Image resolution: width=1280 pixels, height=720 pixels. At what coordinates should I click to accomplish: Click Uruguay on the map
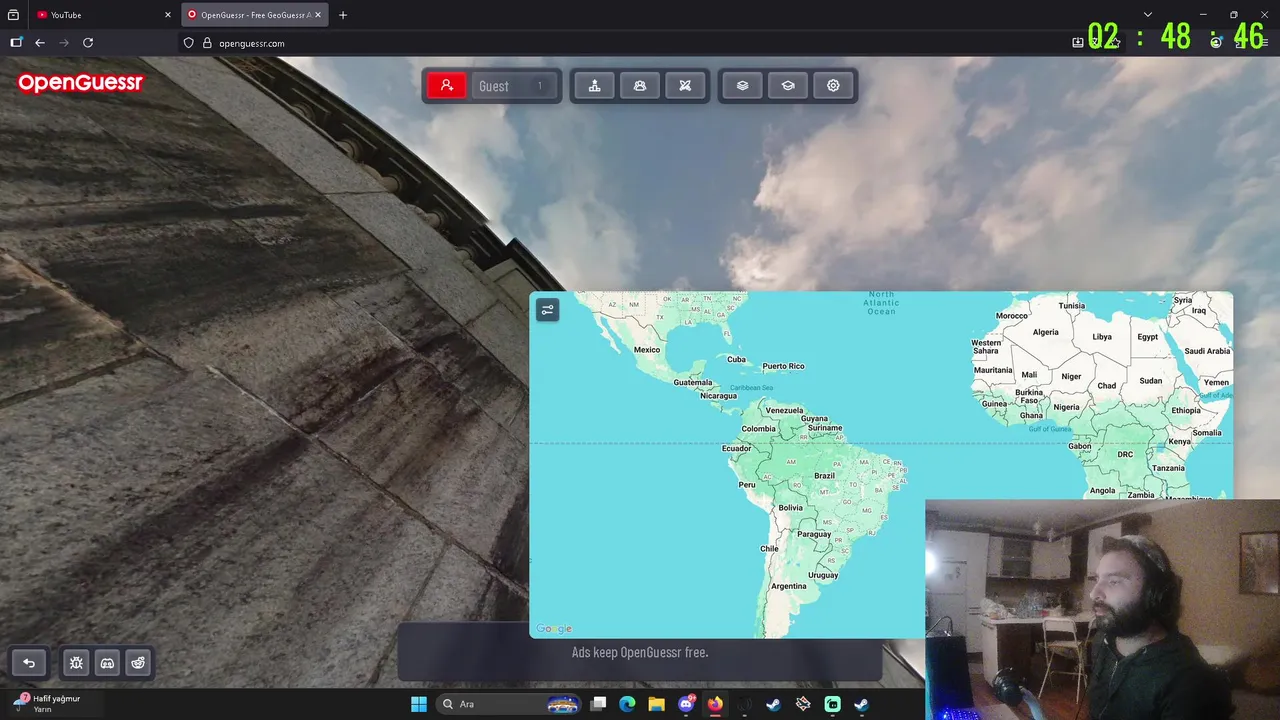click(823, 576)
